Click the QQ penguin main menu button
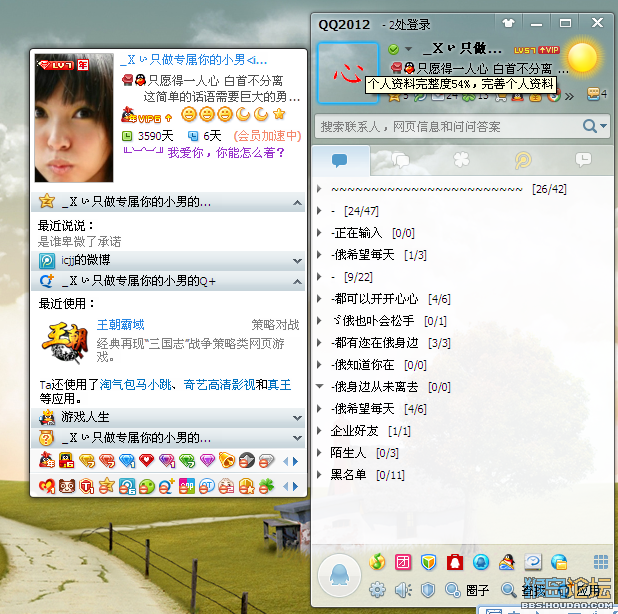The height and width of the screenshot is (614, 618). (x=339, y=574)
